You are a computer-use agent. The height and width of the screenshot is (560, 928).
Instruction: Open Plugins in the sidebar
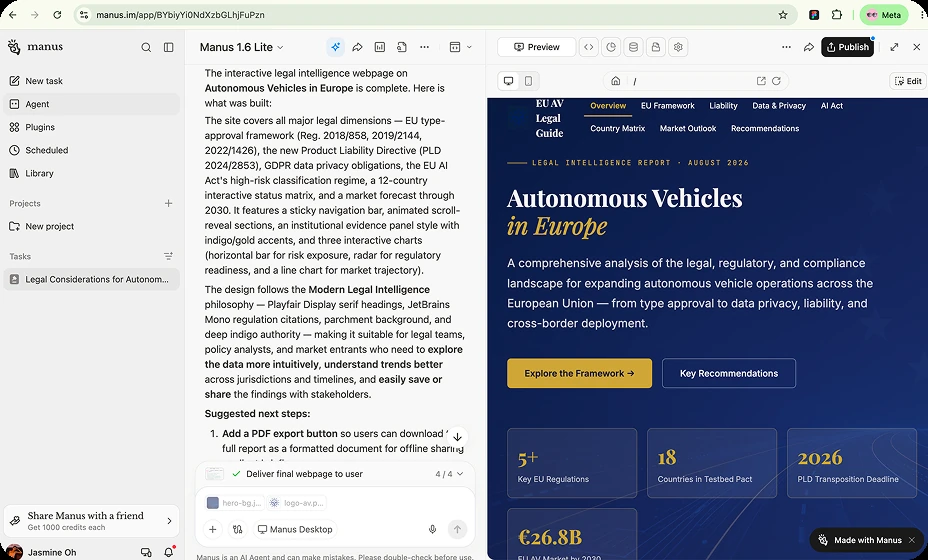pos(92,127)
